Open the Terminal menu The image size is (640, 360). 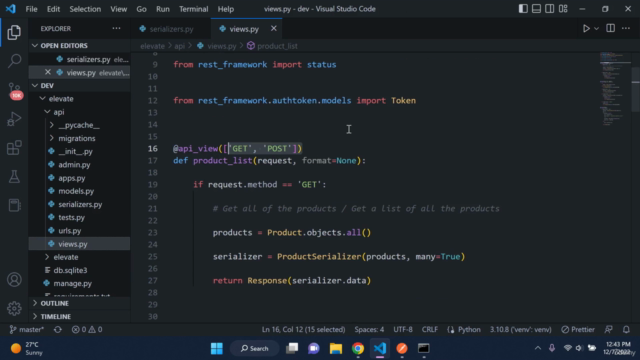193,9
